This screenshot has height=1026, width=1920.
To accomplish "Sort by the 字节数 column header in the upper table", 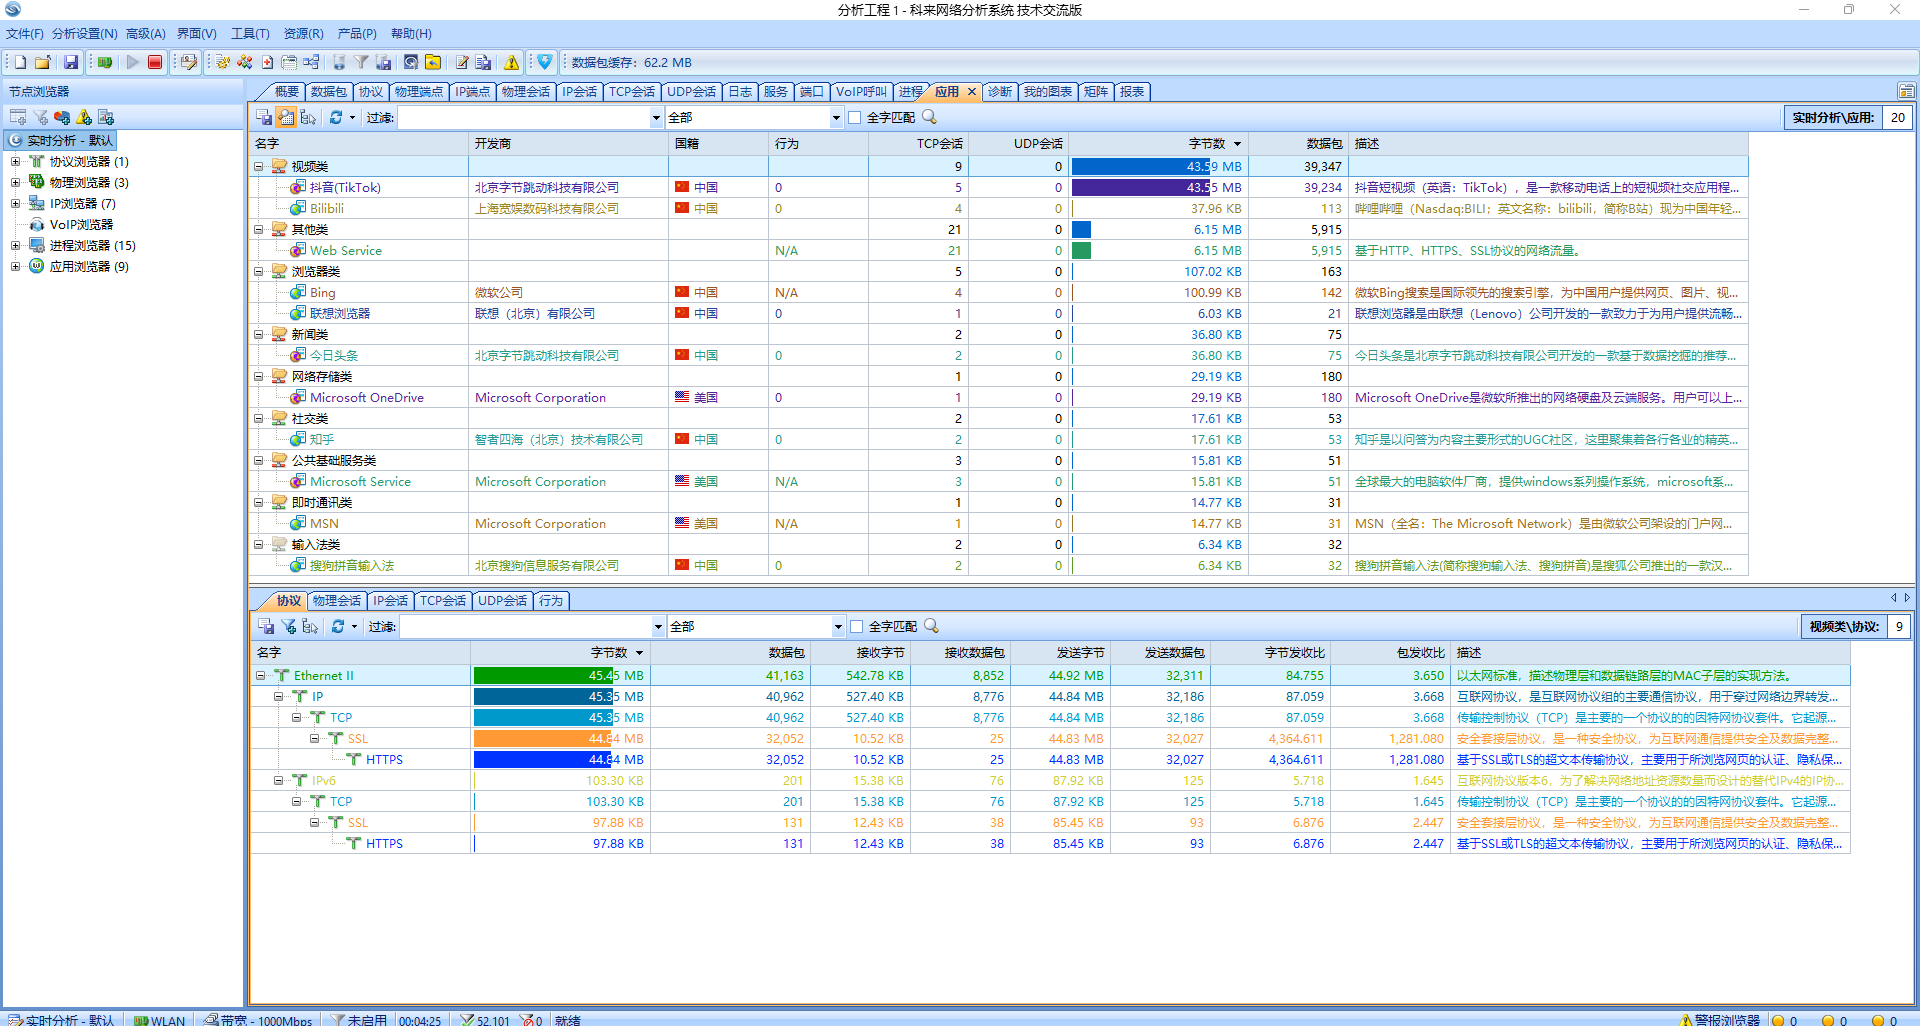I will [x=1158, y=143].
